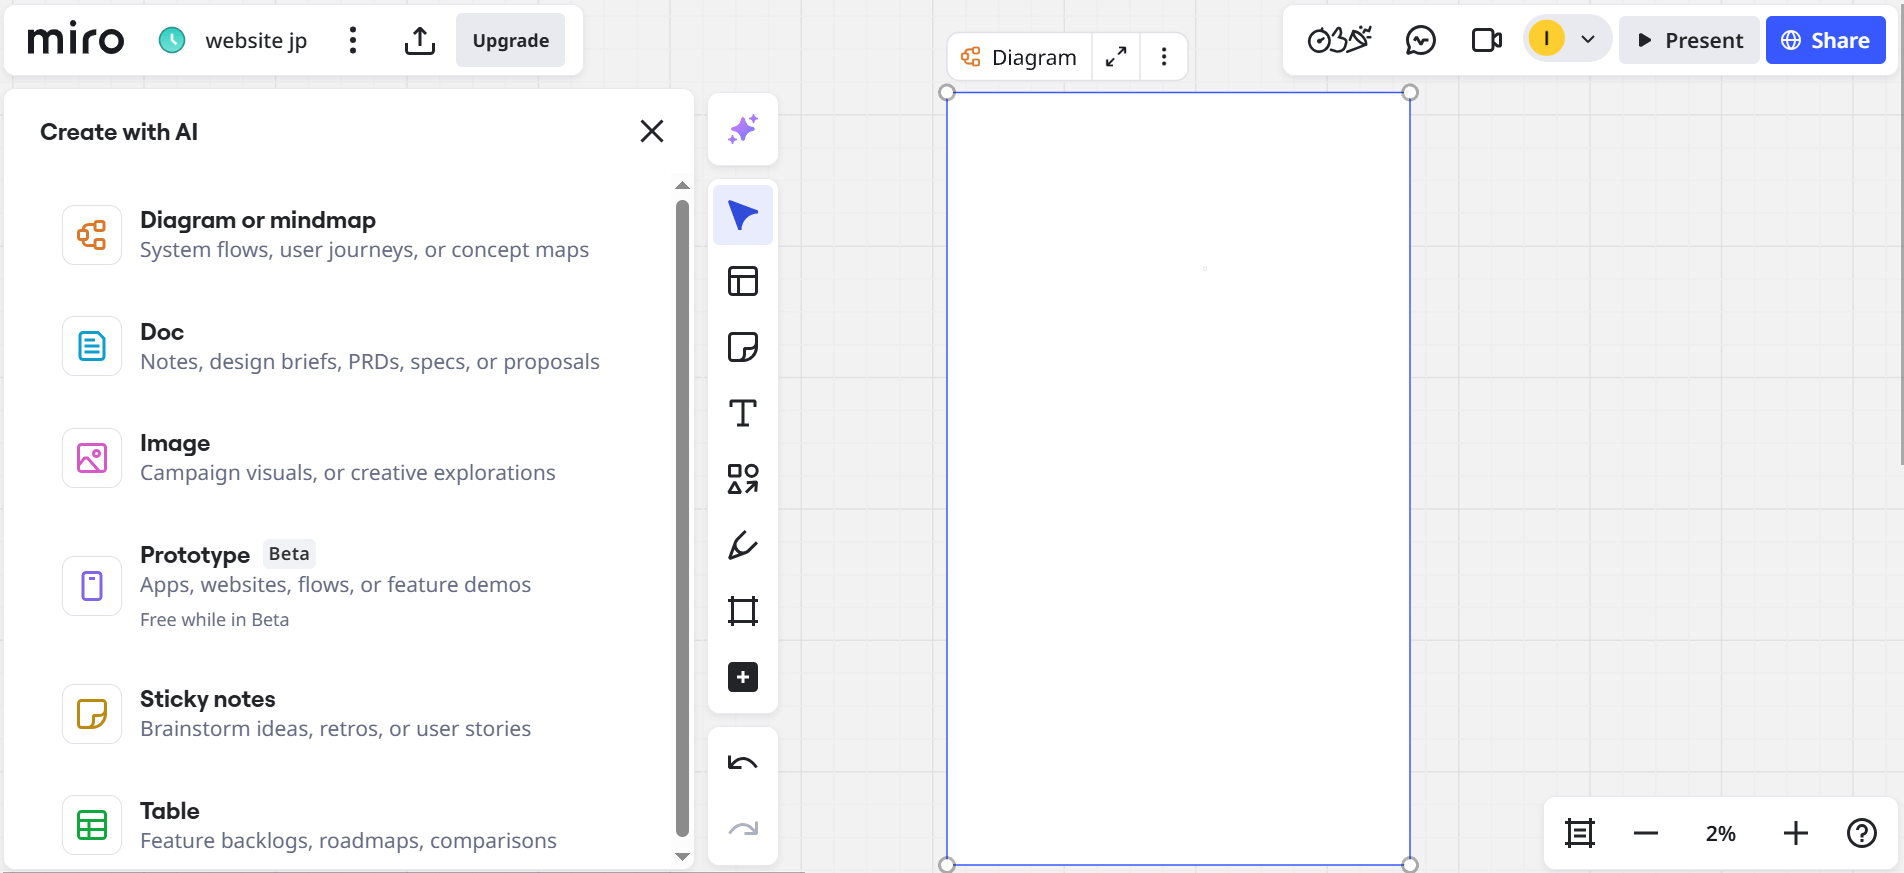Click the Diagram frame label
Image resolution: width=1904 pixels, height=873 pixels.
[1019, 57]
